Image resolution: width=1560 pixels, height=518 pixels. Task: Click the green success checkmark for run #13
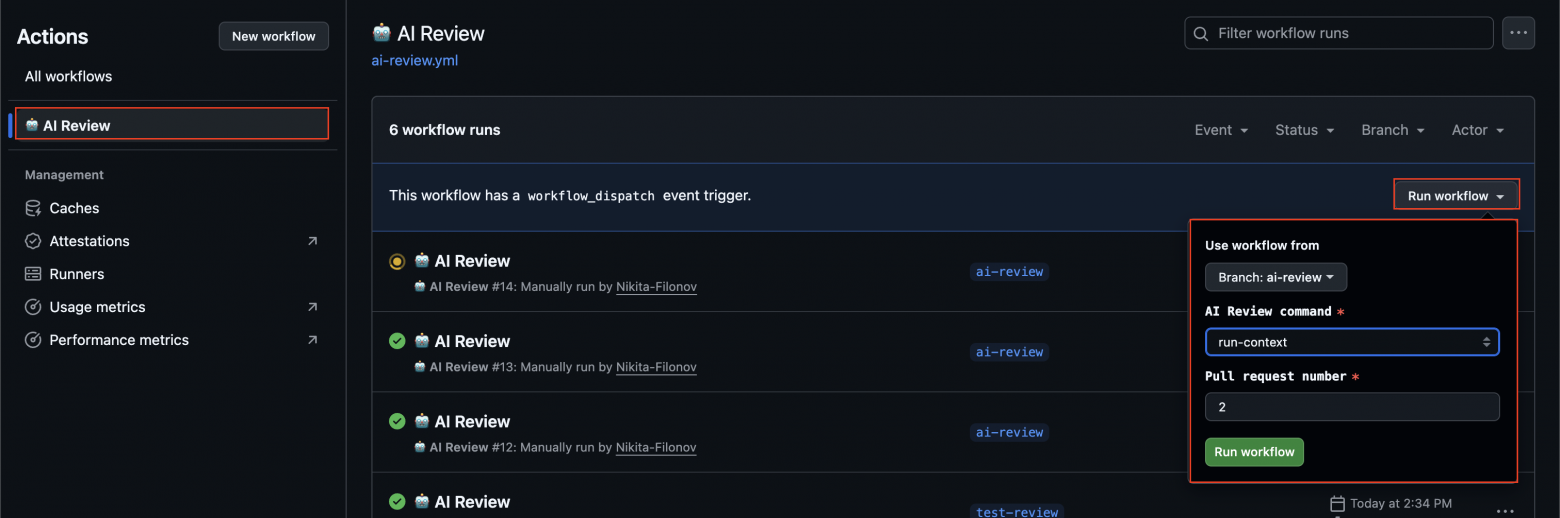click(397, 341)
